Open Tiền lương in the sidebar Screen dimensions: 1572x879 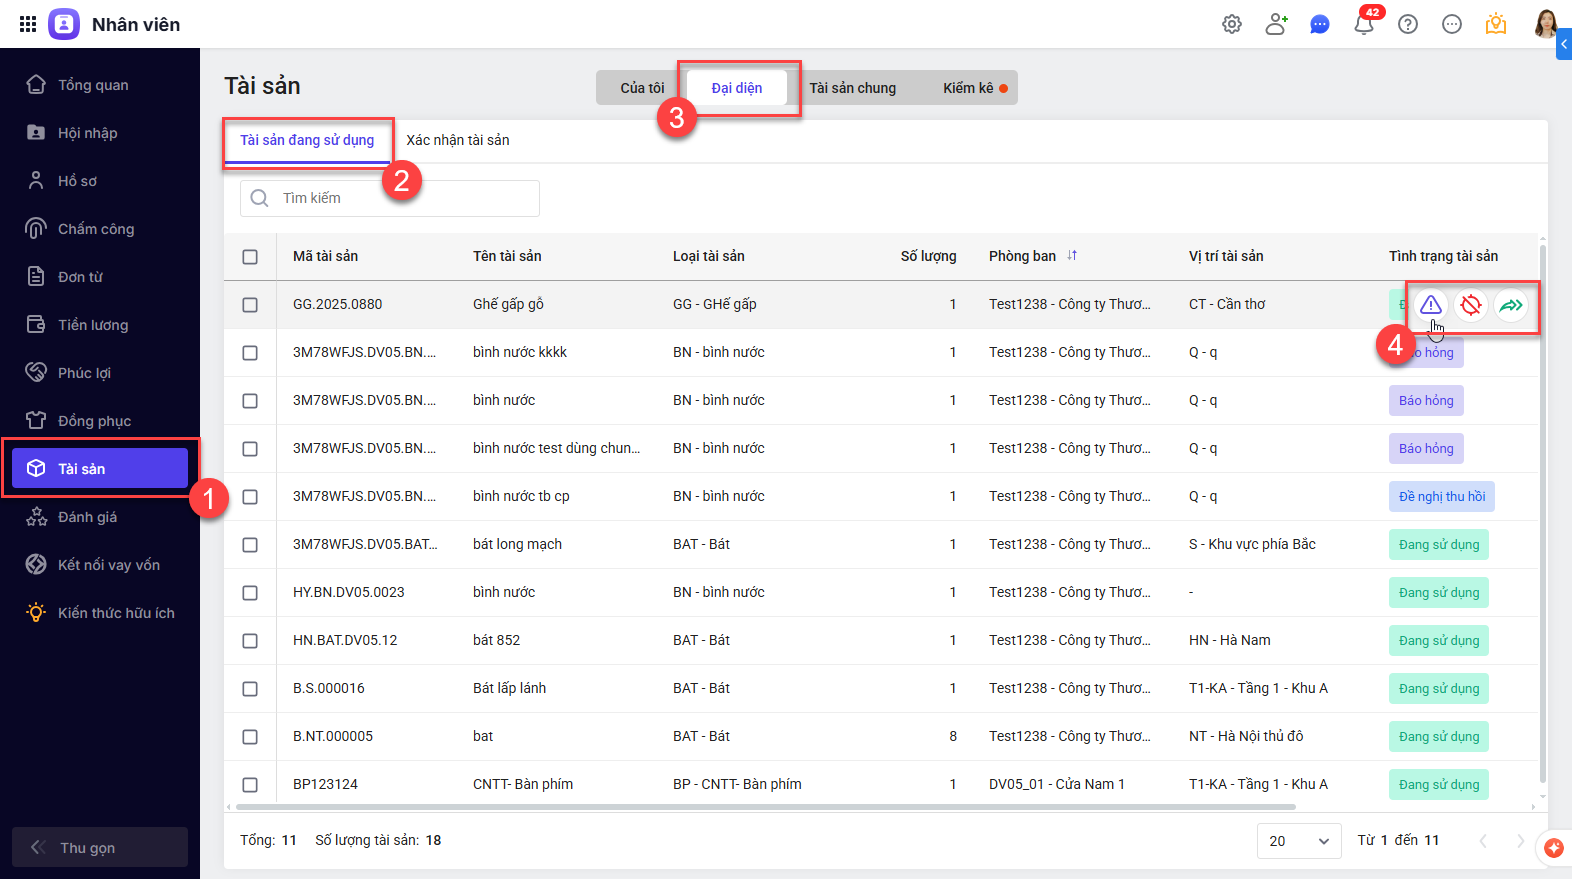pyautogui.click(x=93, y=325)
